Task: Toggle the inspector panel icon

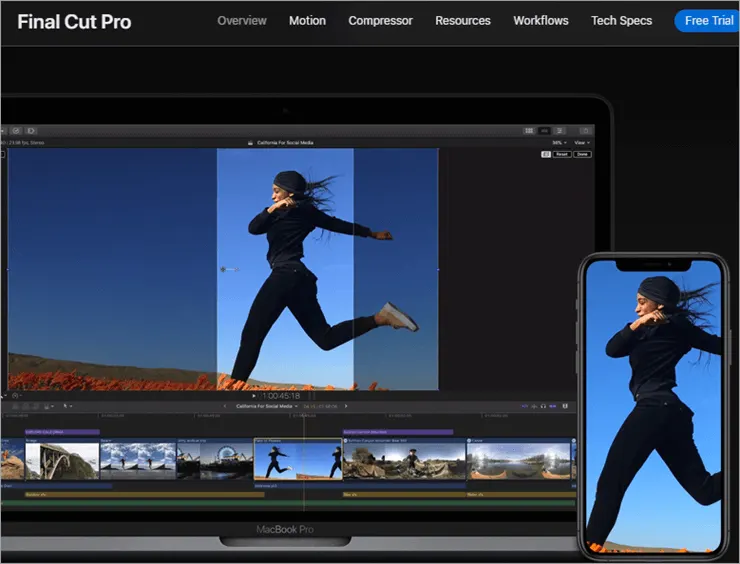Action: 559,131
